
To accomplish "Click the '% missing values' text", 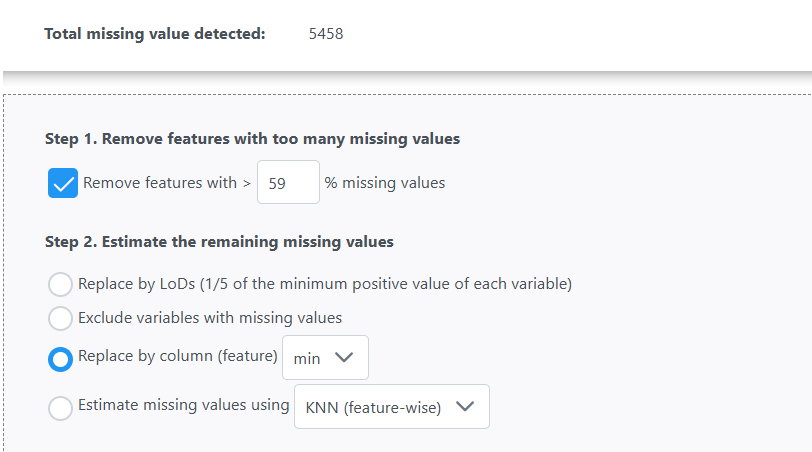I will pos(385,183).
